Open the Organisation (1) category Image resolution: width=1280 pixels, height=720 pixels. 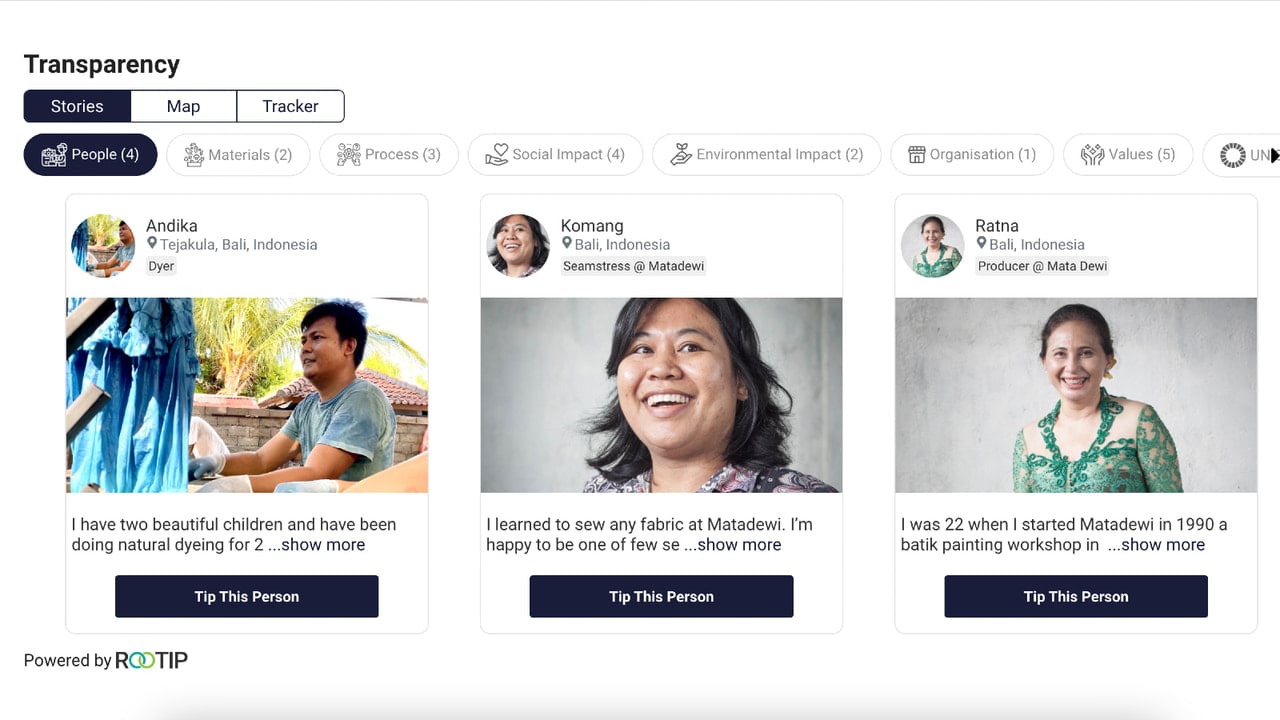971,155
